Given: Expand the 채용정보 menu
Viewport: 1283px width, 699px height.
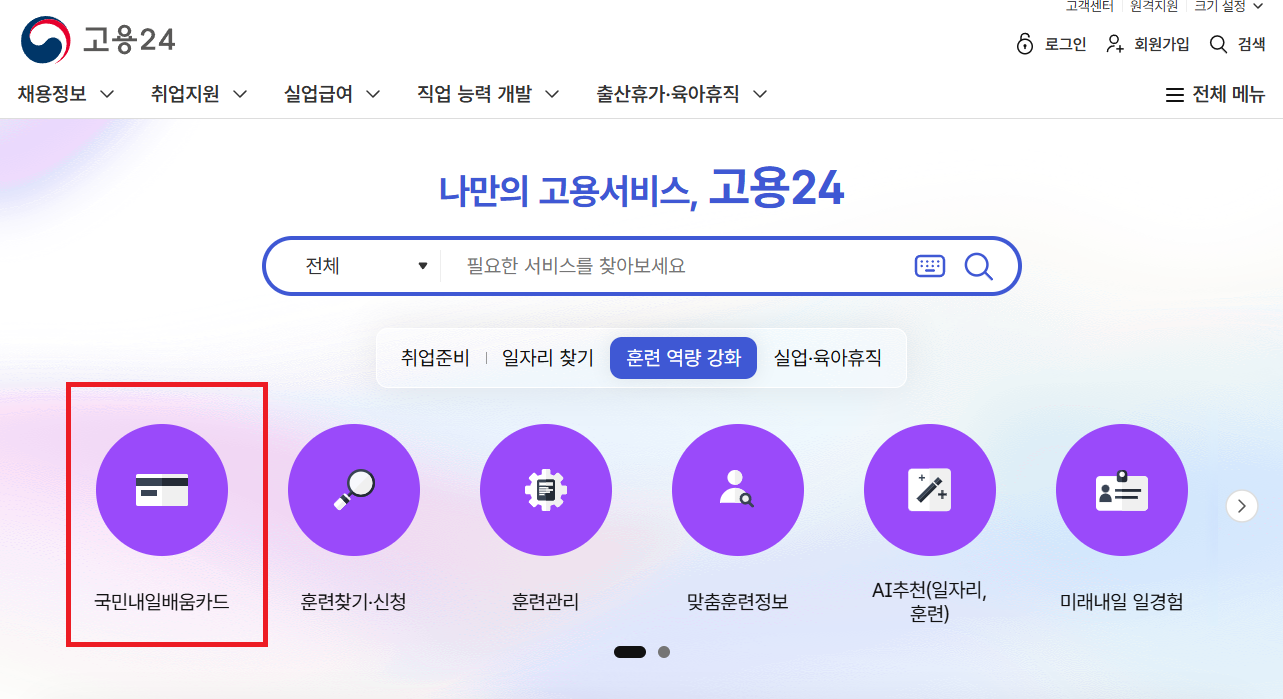Looking at the screenshot, I should coord(66,94).
